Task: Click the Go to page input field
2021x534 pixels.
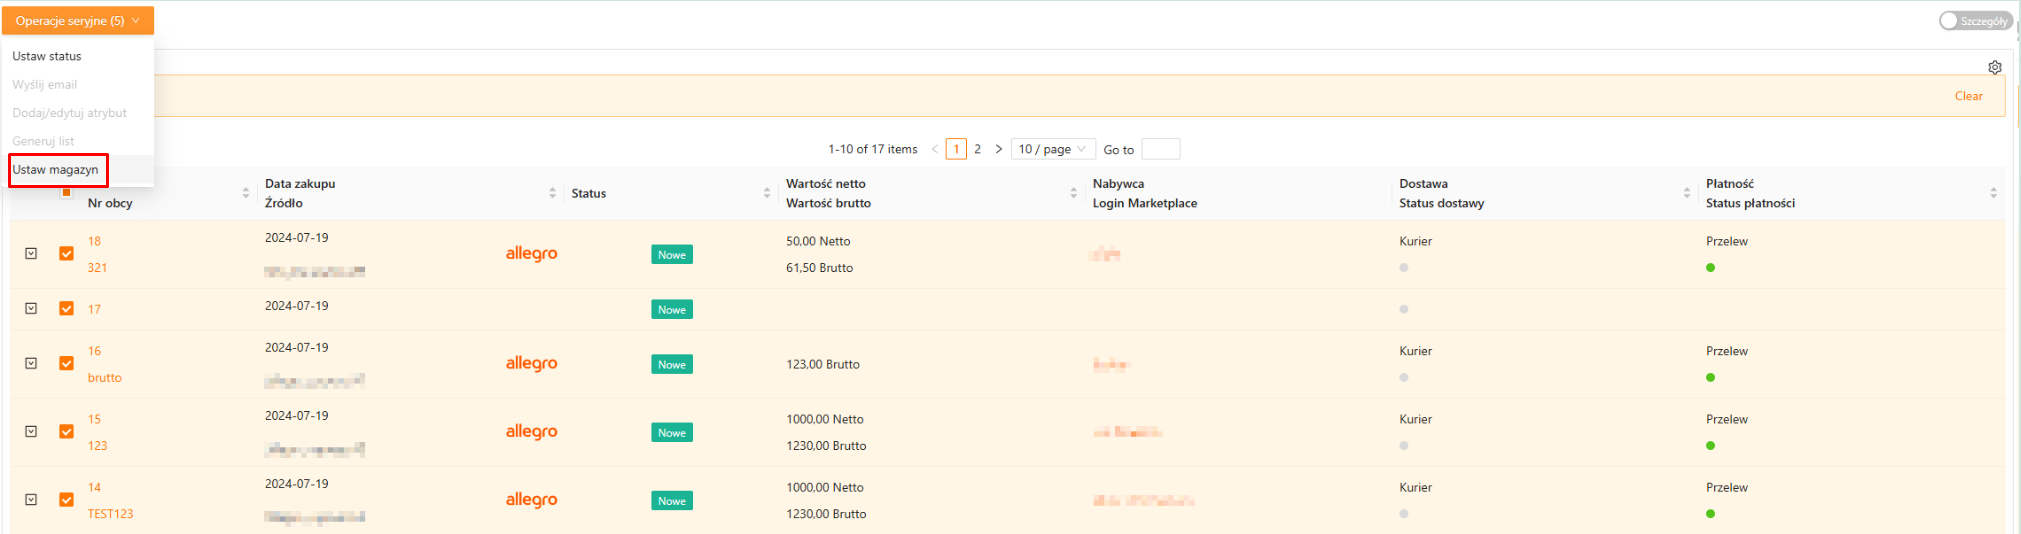Action: tap(1160, 149)
